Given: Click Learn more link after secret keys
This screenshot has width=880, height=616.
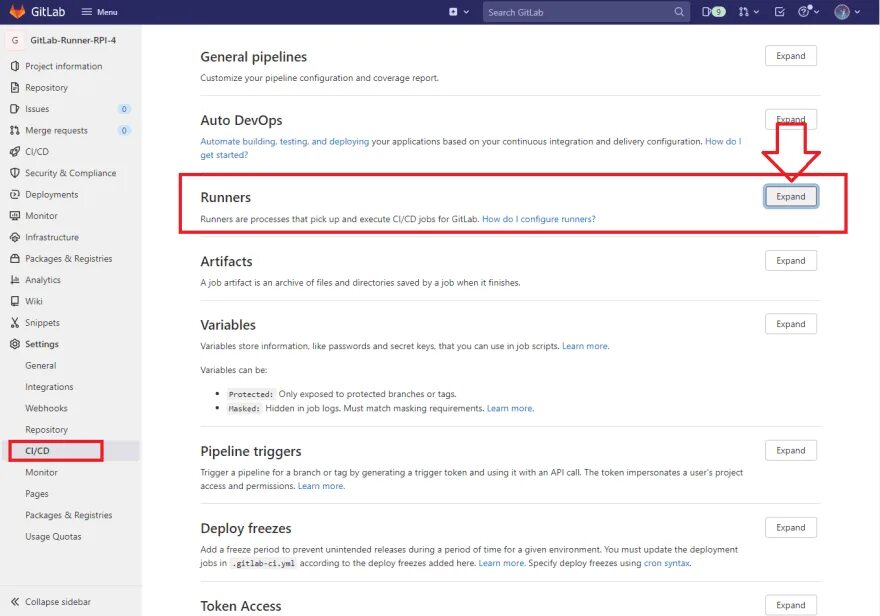Looking at the screenshot, I should click(x=585, y=346).
